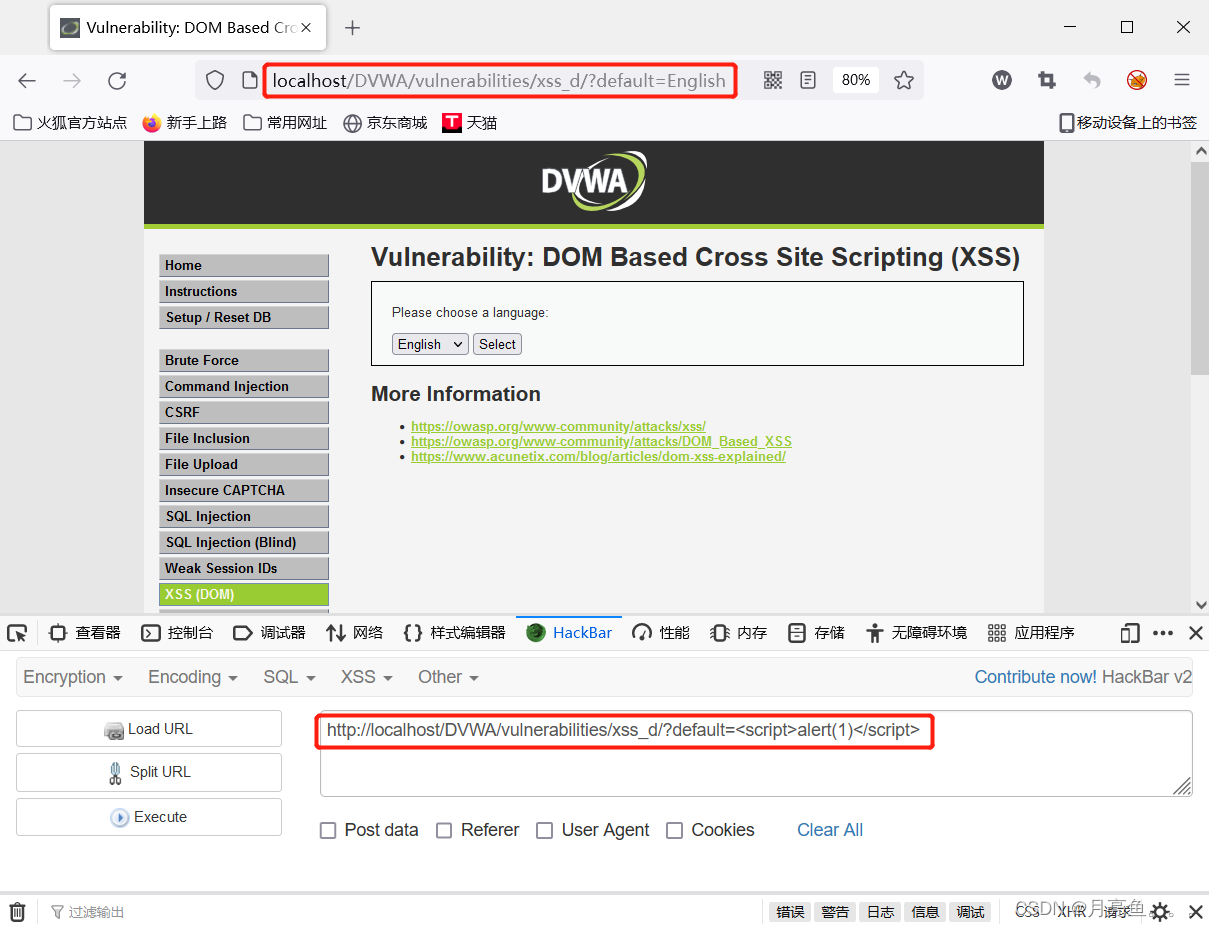Switch to the 存储 storage tab
The height and width of the screenshot is (927, 1209).
pos(816,633)
